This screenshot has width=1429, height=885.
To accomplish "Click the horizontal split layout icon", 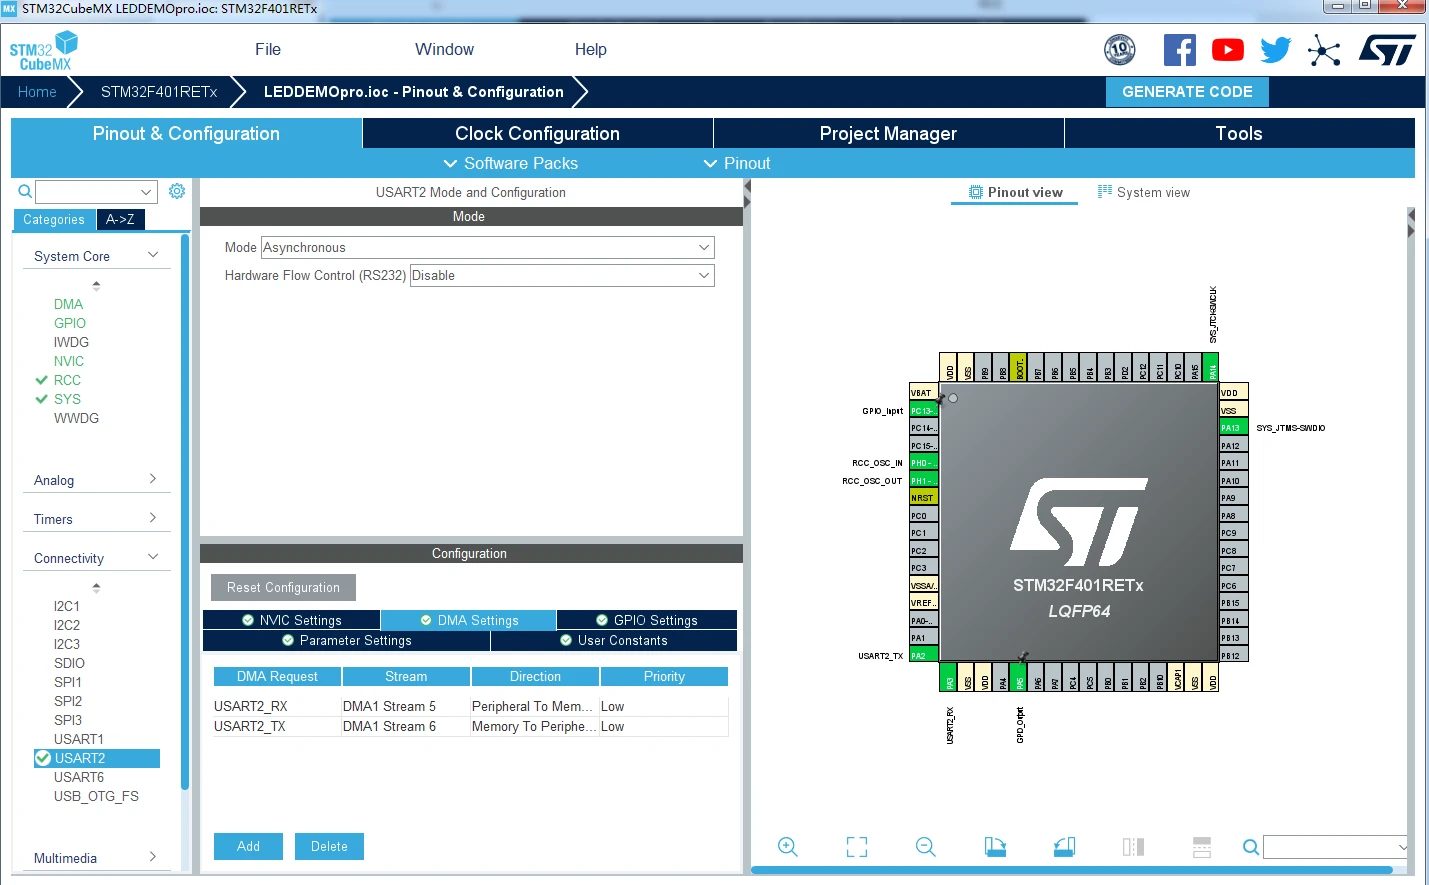I will [1202, 847].
